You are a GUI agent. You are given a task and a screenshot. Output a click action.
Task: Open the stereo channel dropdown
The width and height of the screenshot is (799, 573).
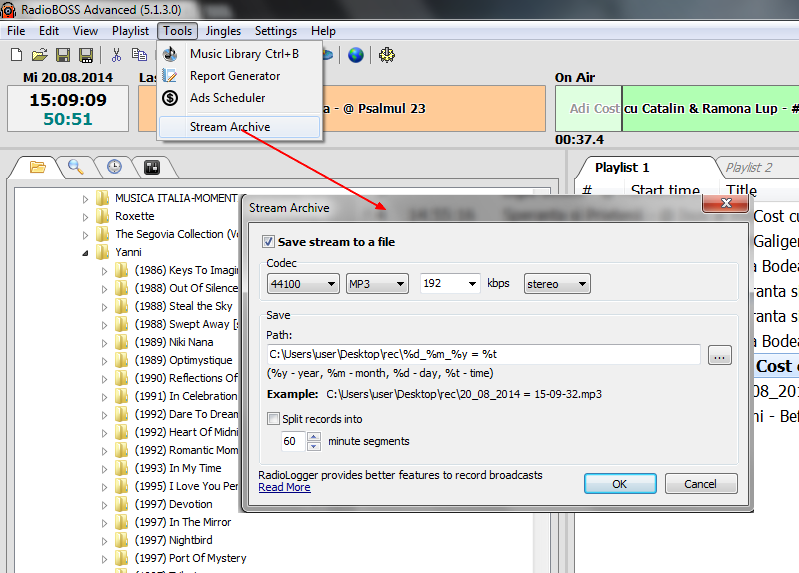coord(557,284)
